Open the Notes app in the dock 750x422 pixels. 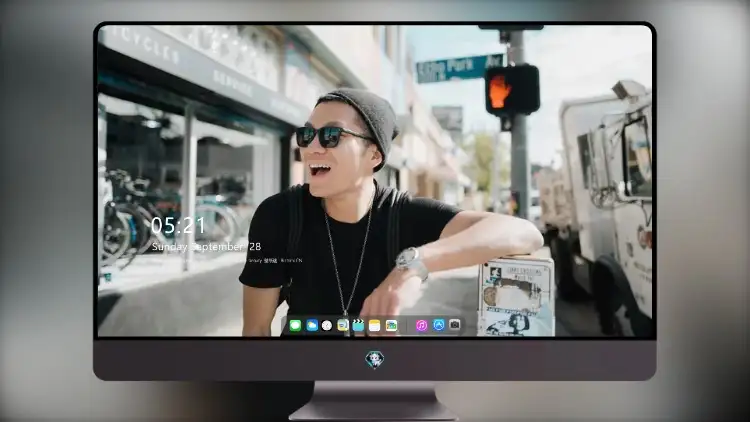375,326
